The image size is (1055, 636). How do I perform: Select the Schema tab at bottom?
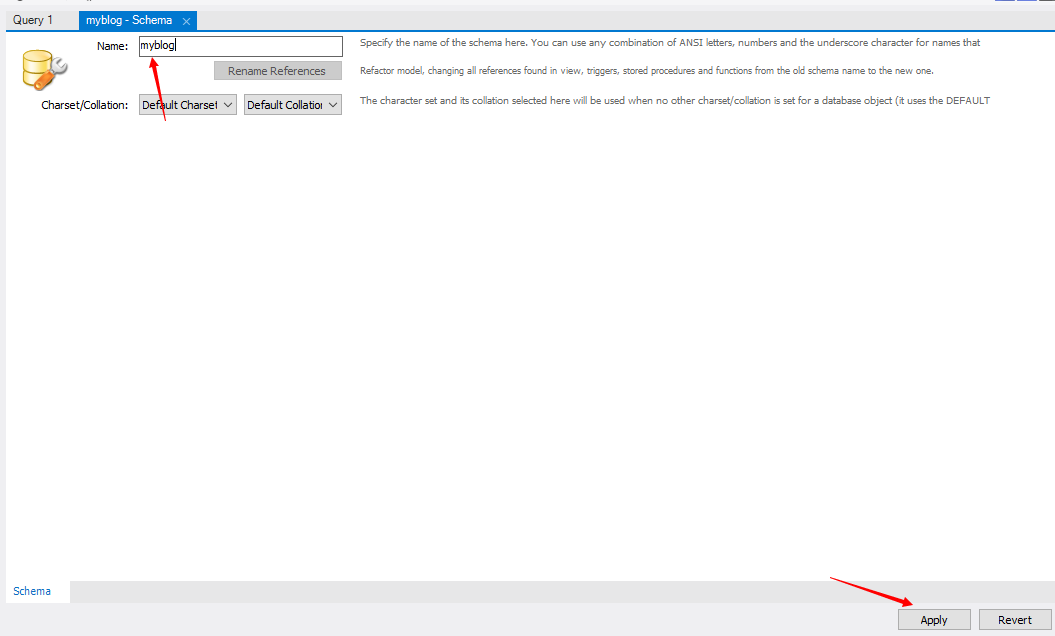point(32,591)
